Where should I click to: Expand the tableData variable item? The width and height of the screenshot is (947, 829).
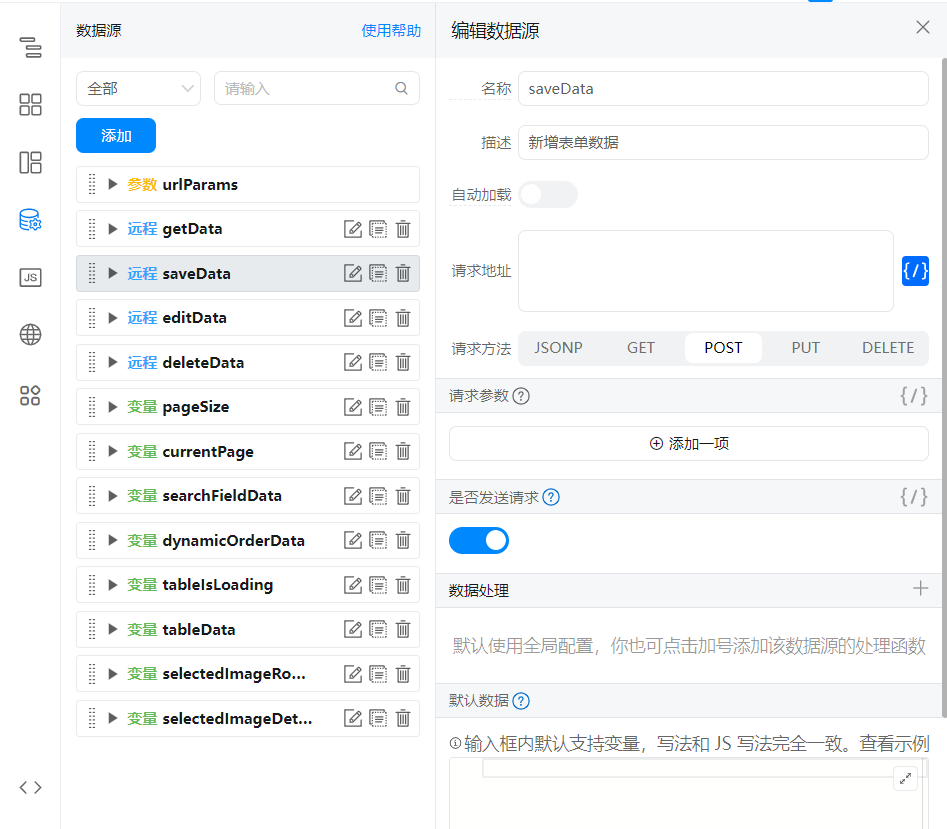coord(113,630)
